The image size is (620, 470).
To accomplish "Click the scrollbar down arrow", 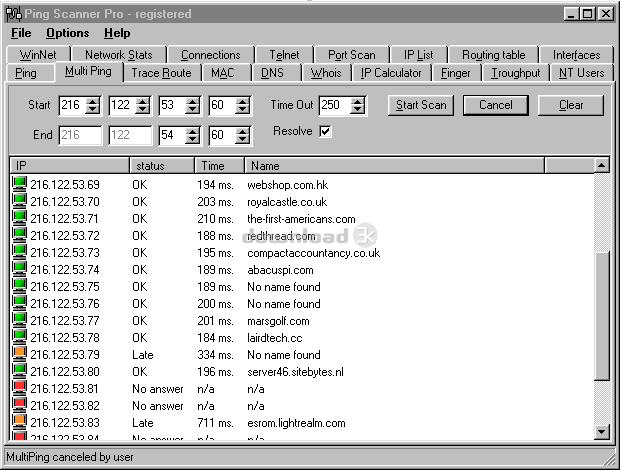I will click(x=601, y=432).
